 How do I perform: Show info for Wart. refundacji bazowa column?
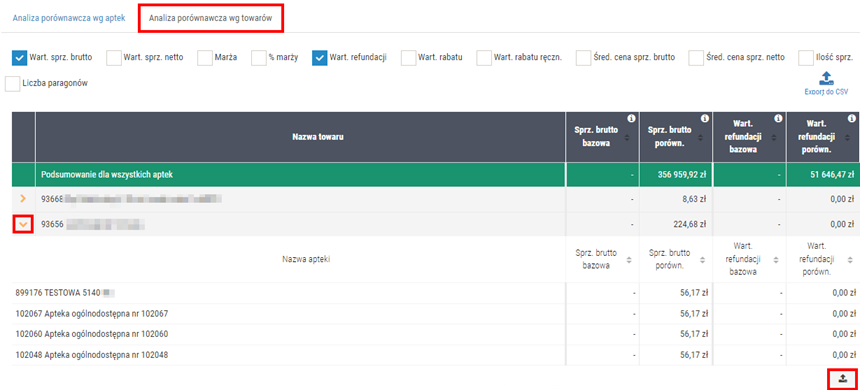coord(778,118)
